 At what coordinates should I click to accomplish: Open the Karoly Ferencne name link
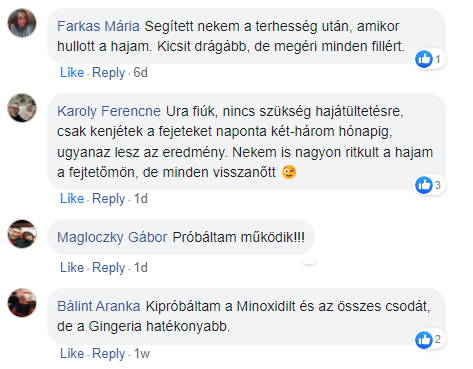pyautogui.click(x=109, y=111)
